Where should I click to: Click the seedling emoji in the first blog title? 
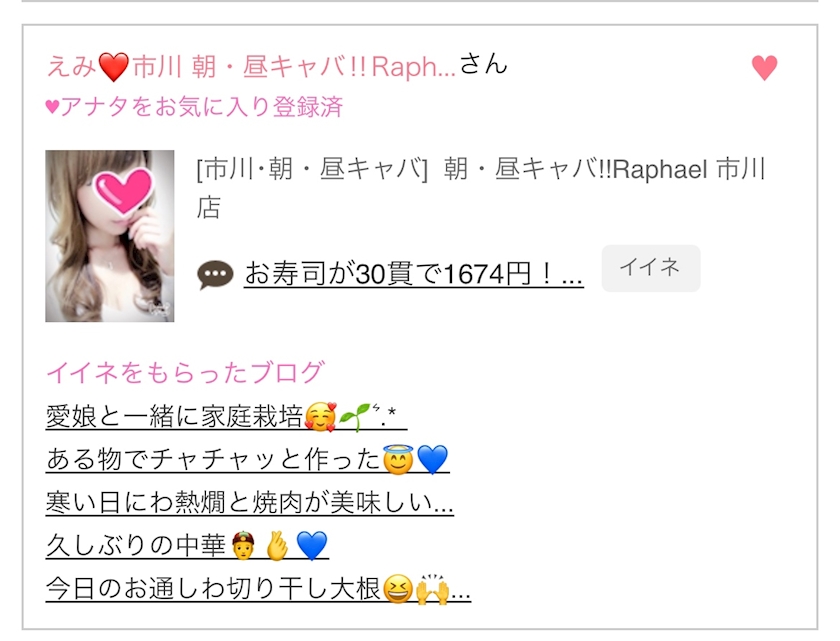point(355,416)
